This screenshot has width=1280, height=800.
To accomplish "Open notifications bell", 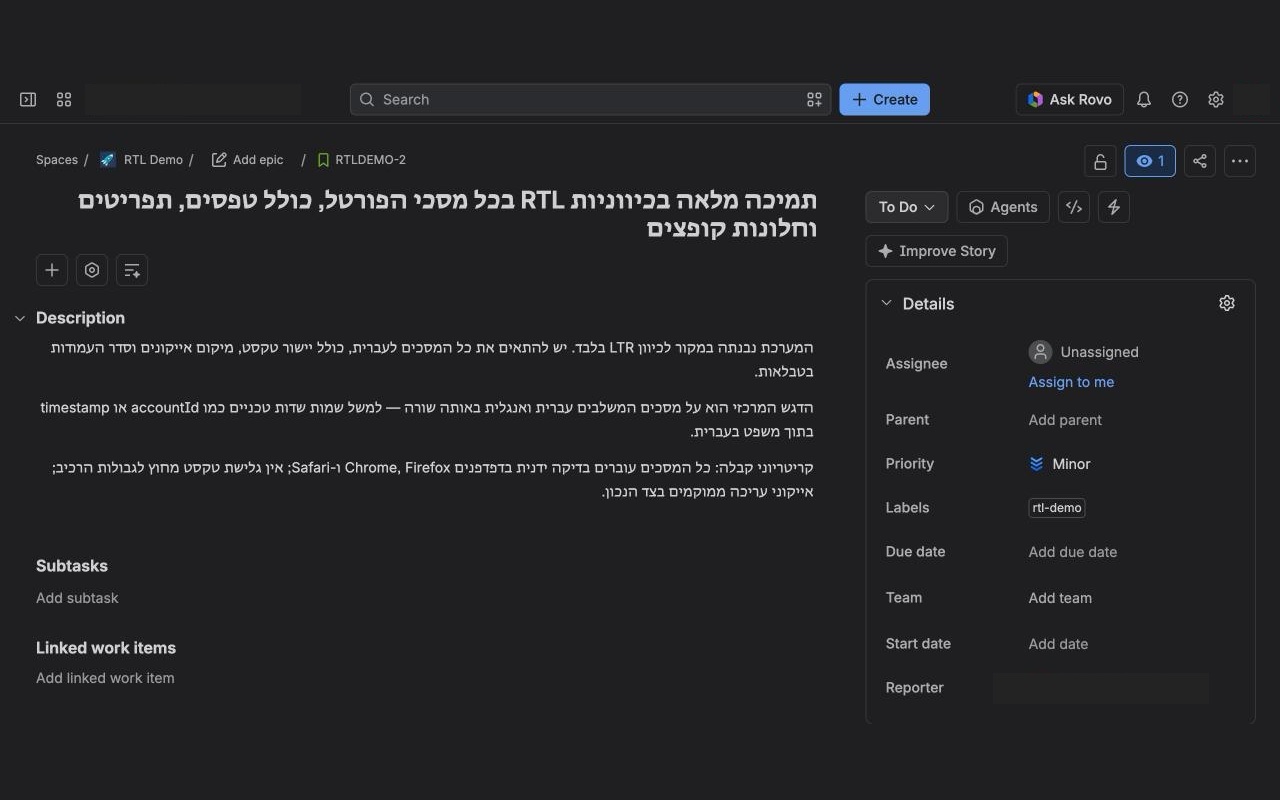I will [1144, 99].
